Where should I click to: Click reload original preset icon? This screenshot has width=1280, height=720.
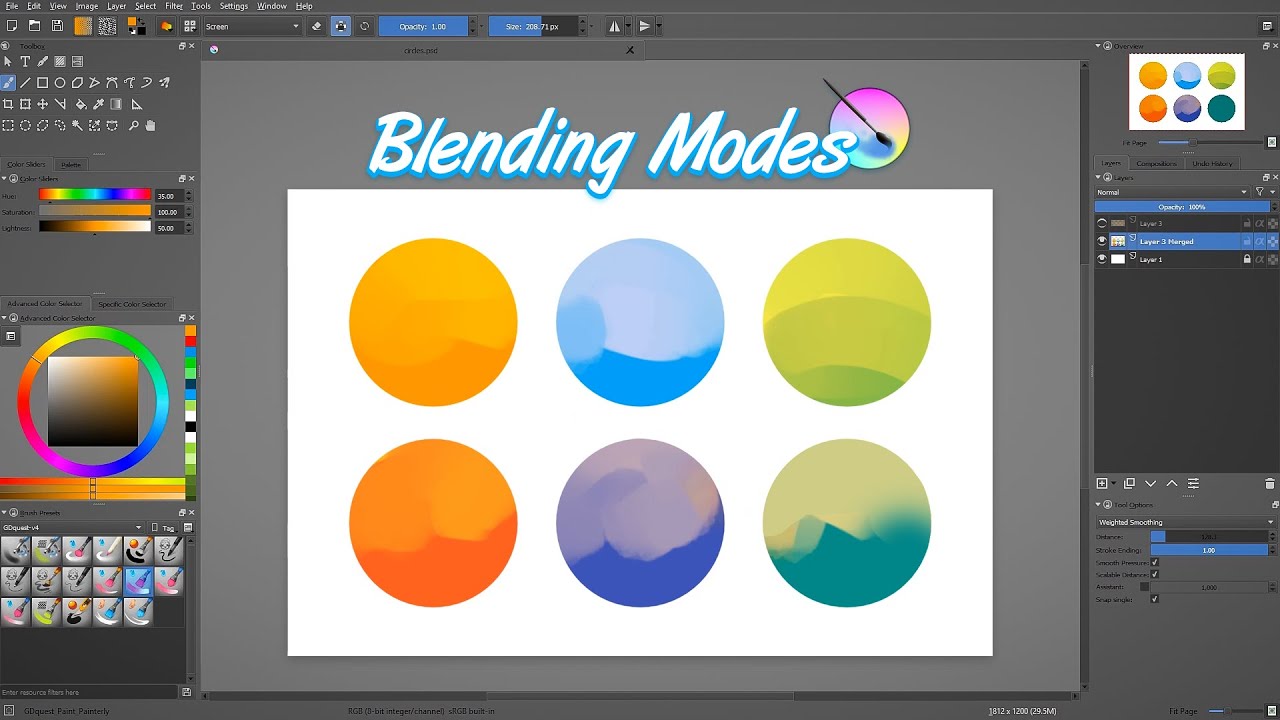click(365, 26)
